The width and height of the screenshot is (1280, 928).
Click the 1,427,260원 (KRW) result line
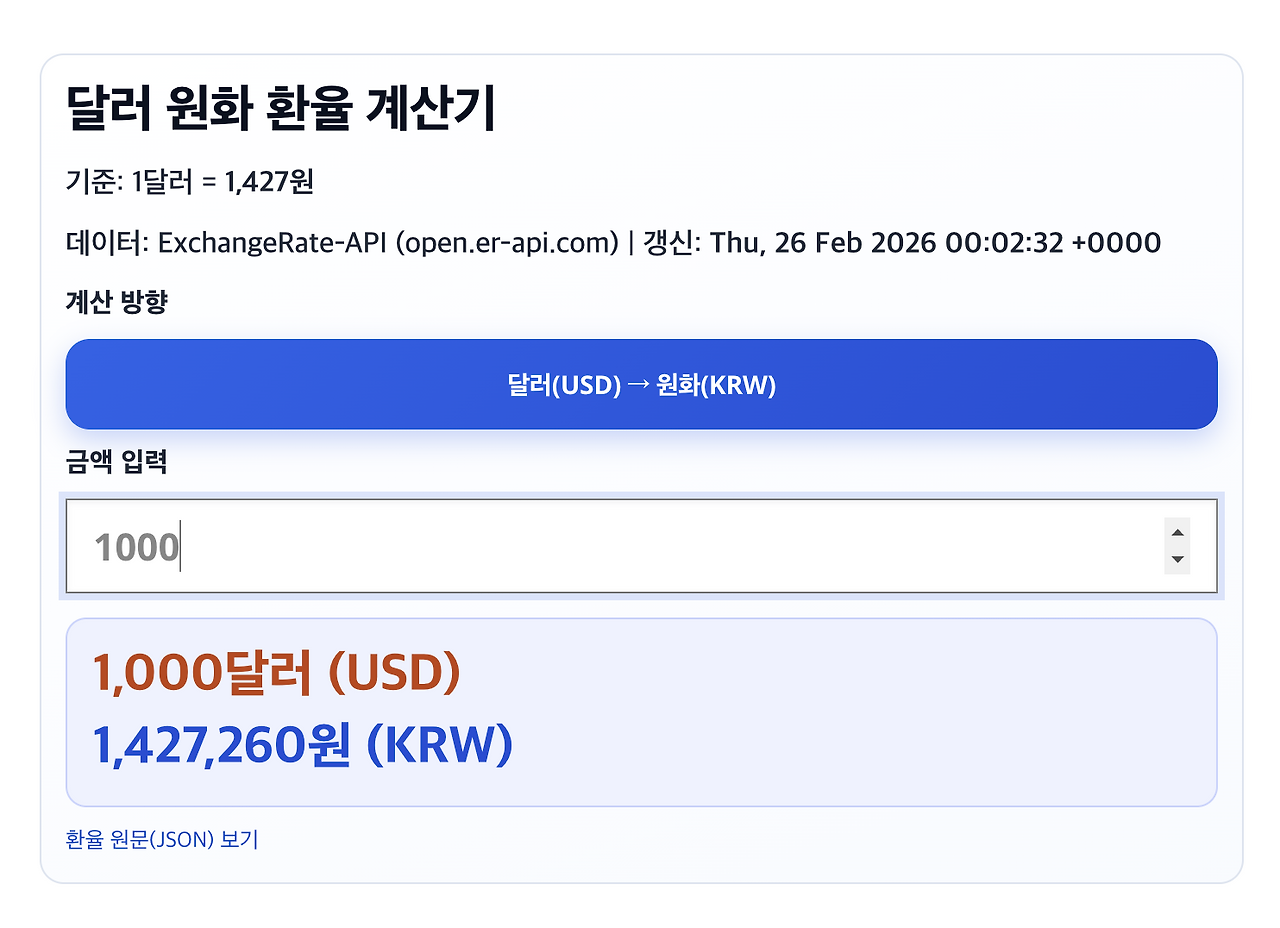pyautogui.click(x=300, y=744)
